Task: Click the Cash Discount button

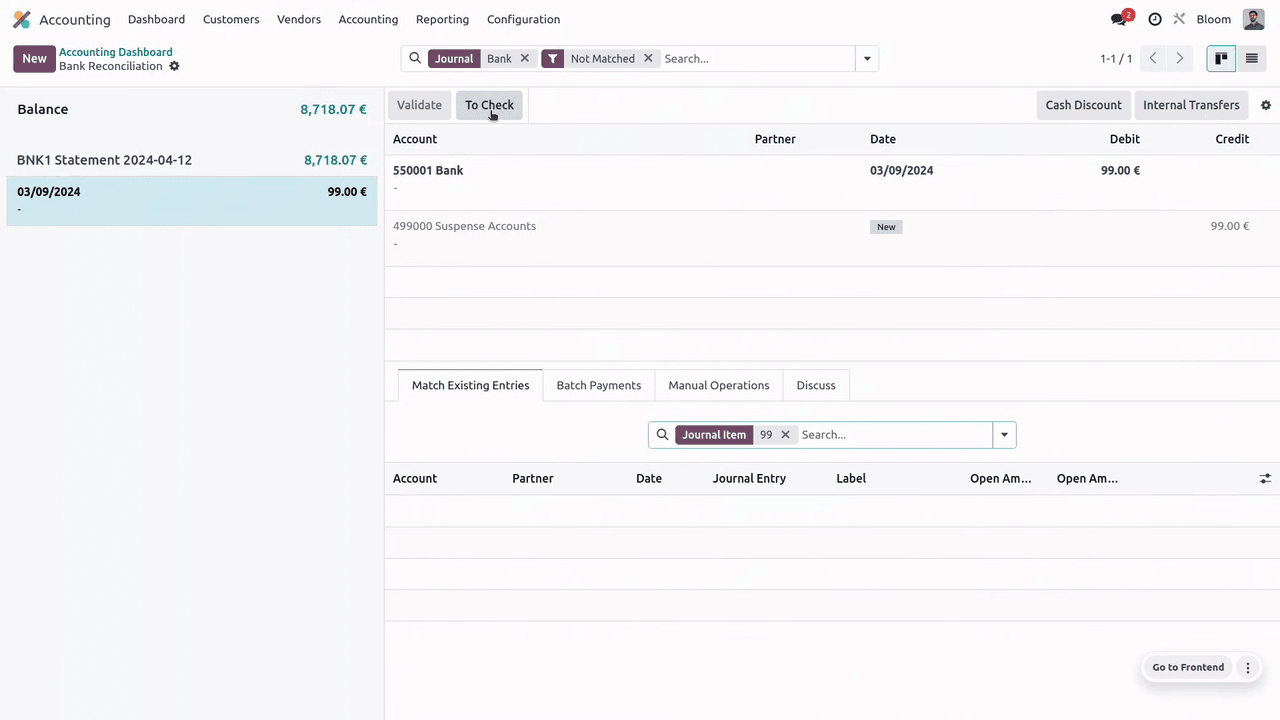Action: (x=1083, y=105)
